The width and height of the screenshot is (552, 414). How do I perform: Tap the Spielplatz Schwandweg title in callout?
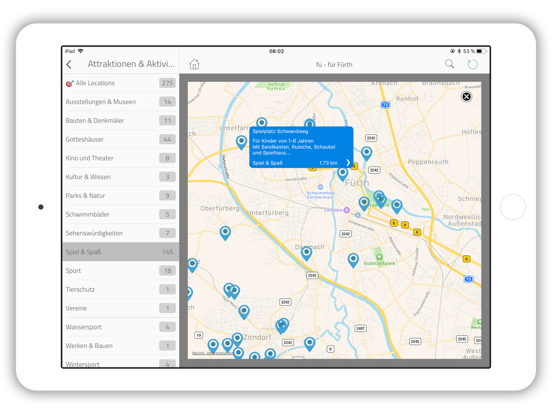[x=280, y=131]
